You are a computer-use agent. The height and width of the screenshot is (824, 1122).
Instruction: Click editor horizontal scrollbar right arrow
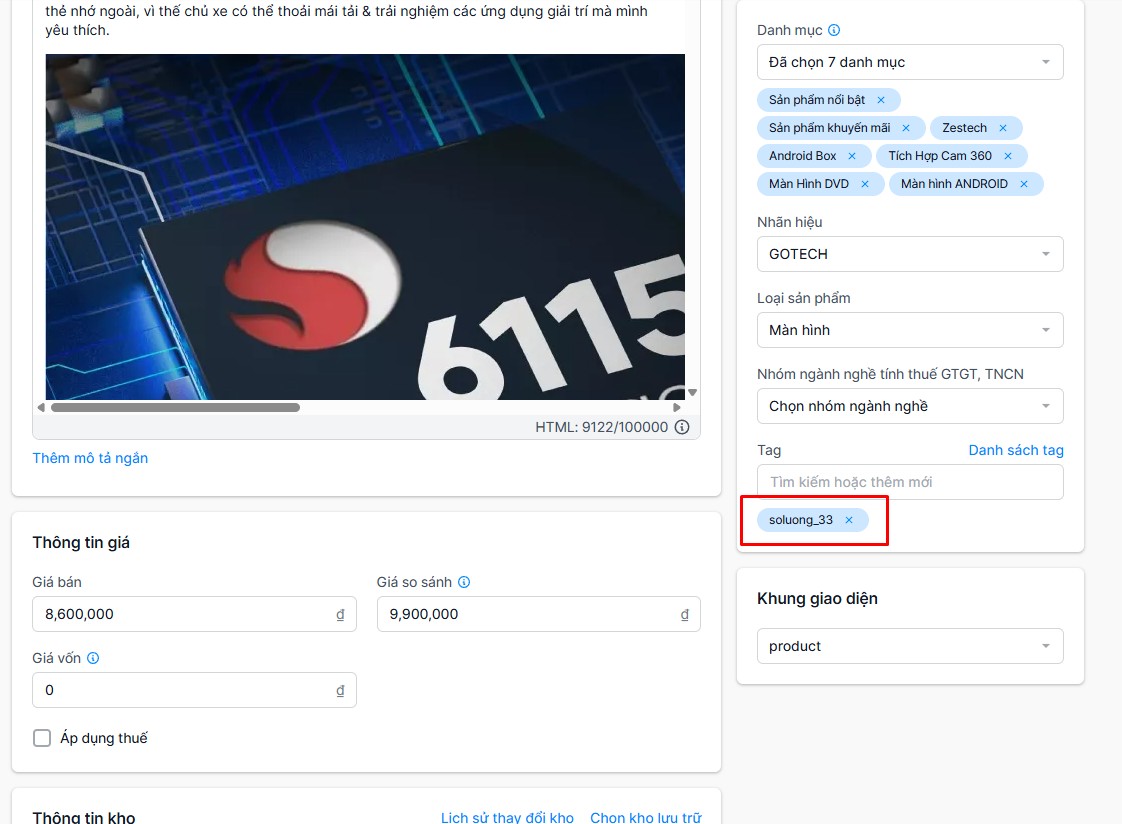(x=677, y=408)
